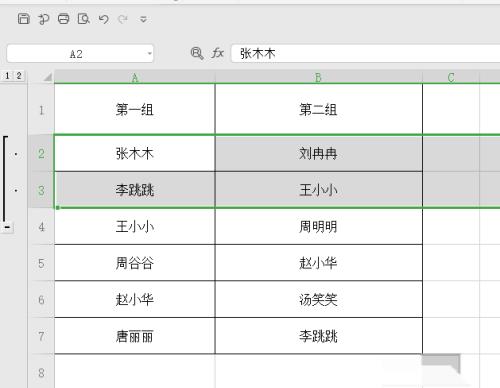Click the export to PDF icon
The width and height of the screenshot is (500, 388).
pyautogui.click(x=43, y=19)
